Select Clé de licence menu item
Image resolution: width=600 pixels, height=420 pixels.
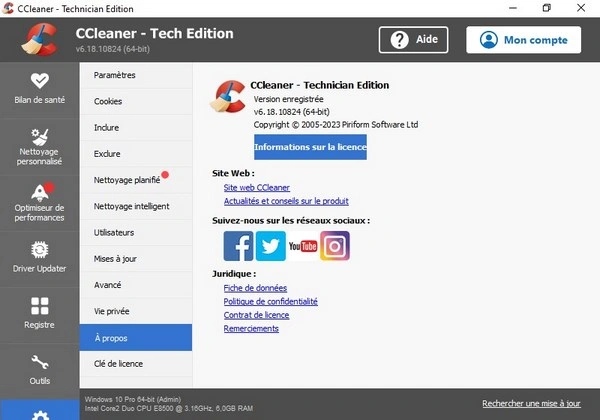pyautogui.click(x=118, y=364)
